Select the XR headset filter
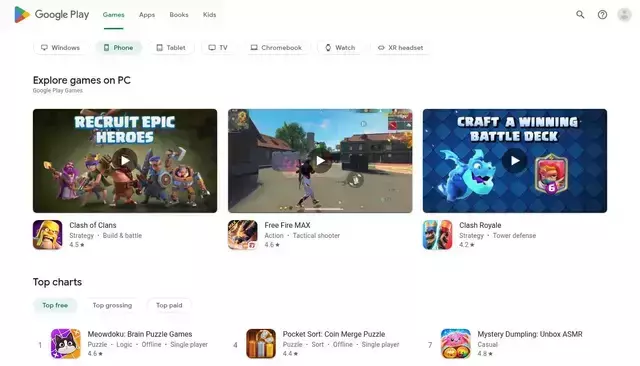 (400, 48)
